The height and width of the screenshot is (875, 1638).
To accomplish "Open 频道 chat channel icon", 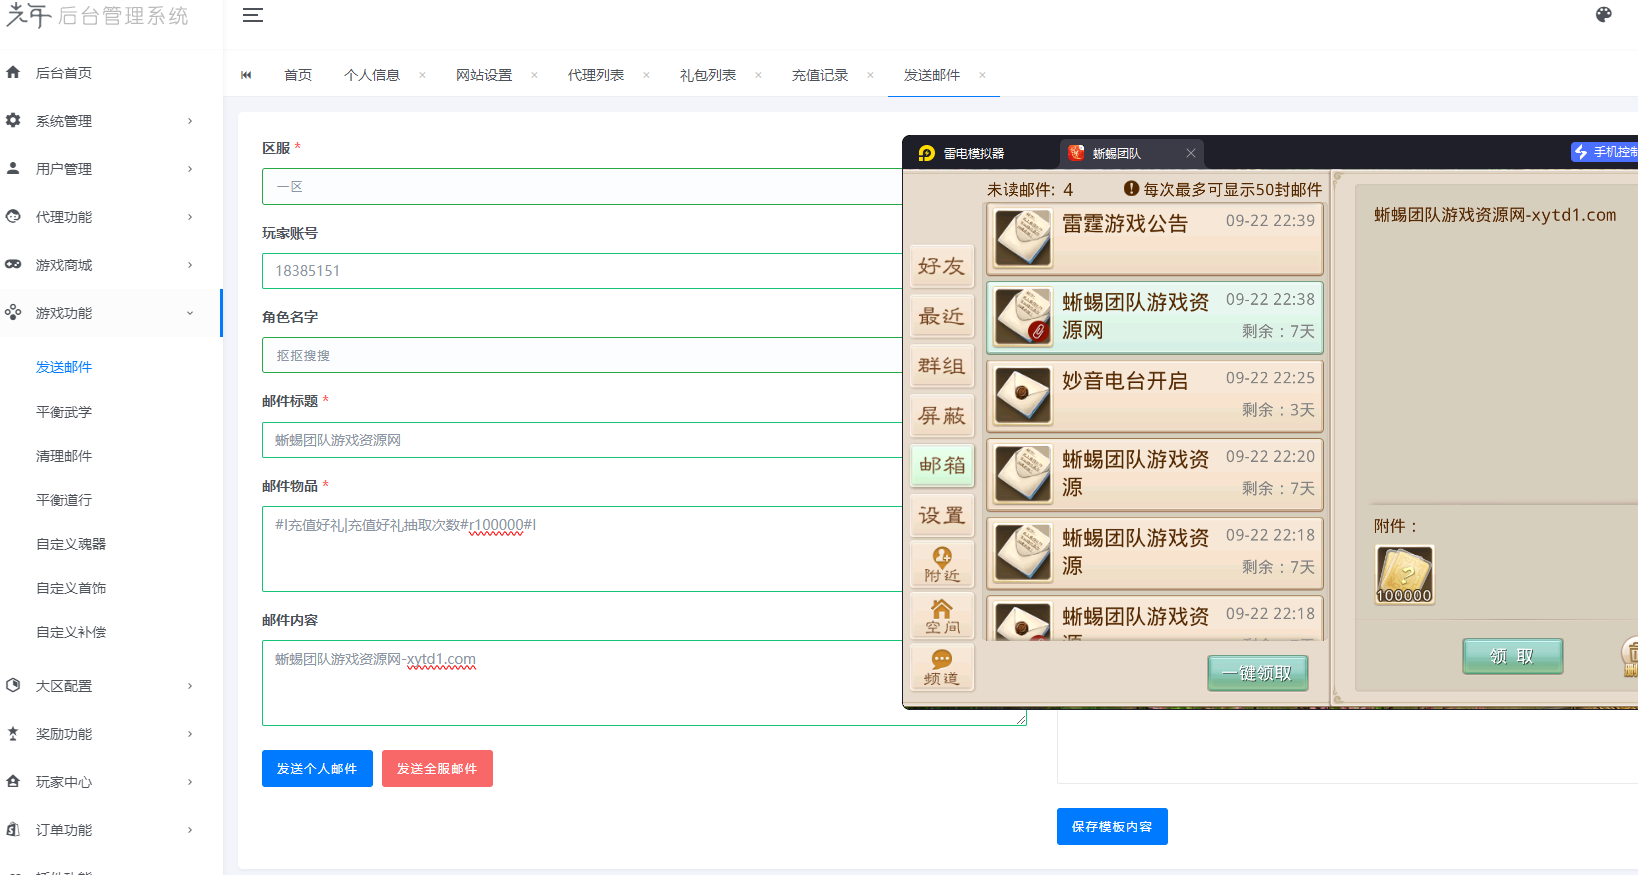I will coord(941,667).
